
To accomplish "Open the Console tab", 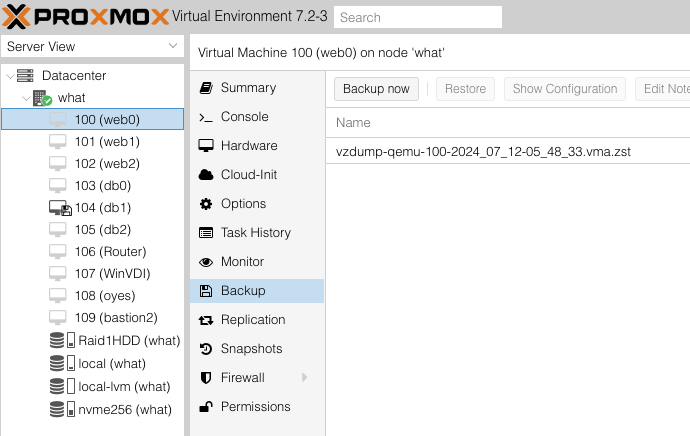I will pos(257,117).
